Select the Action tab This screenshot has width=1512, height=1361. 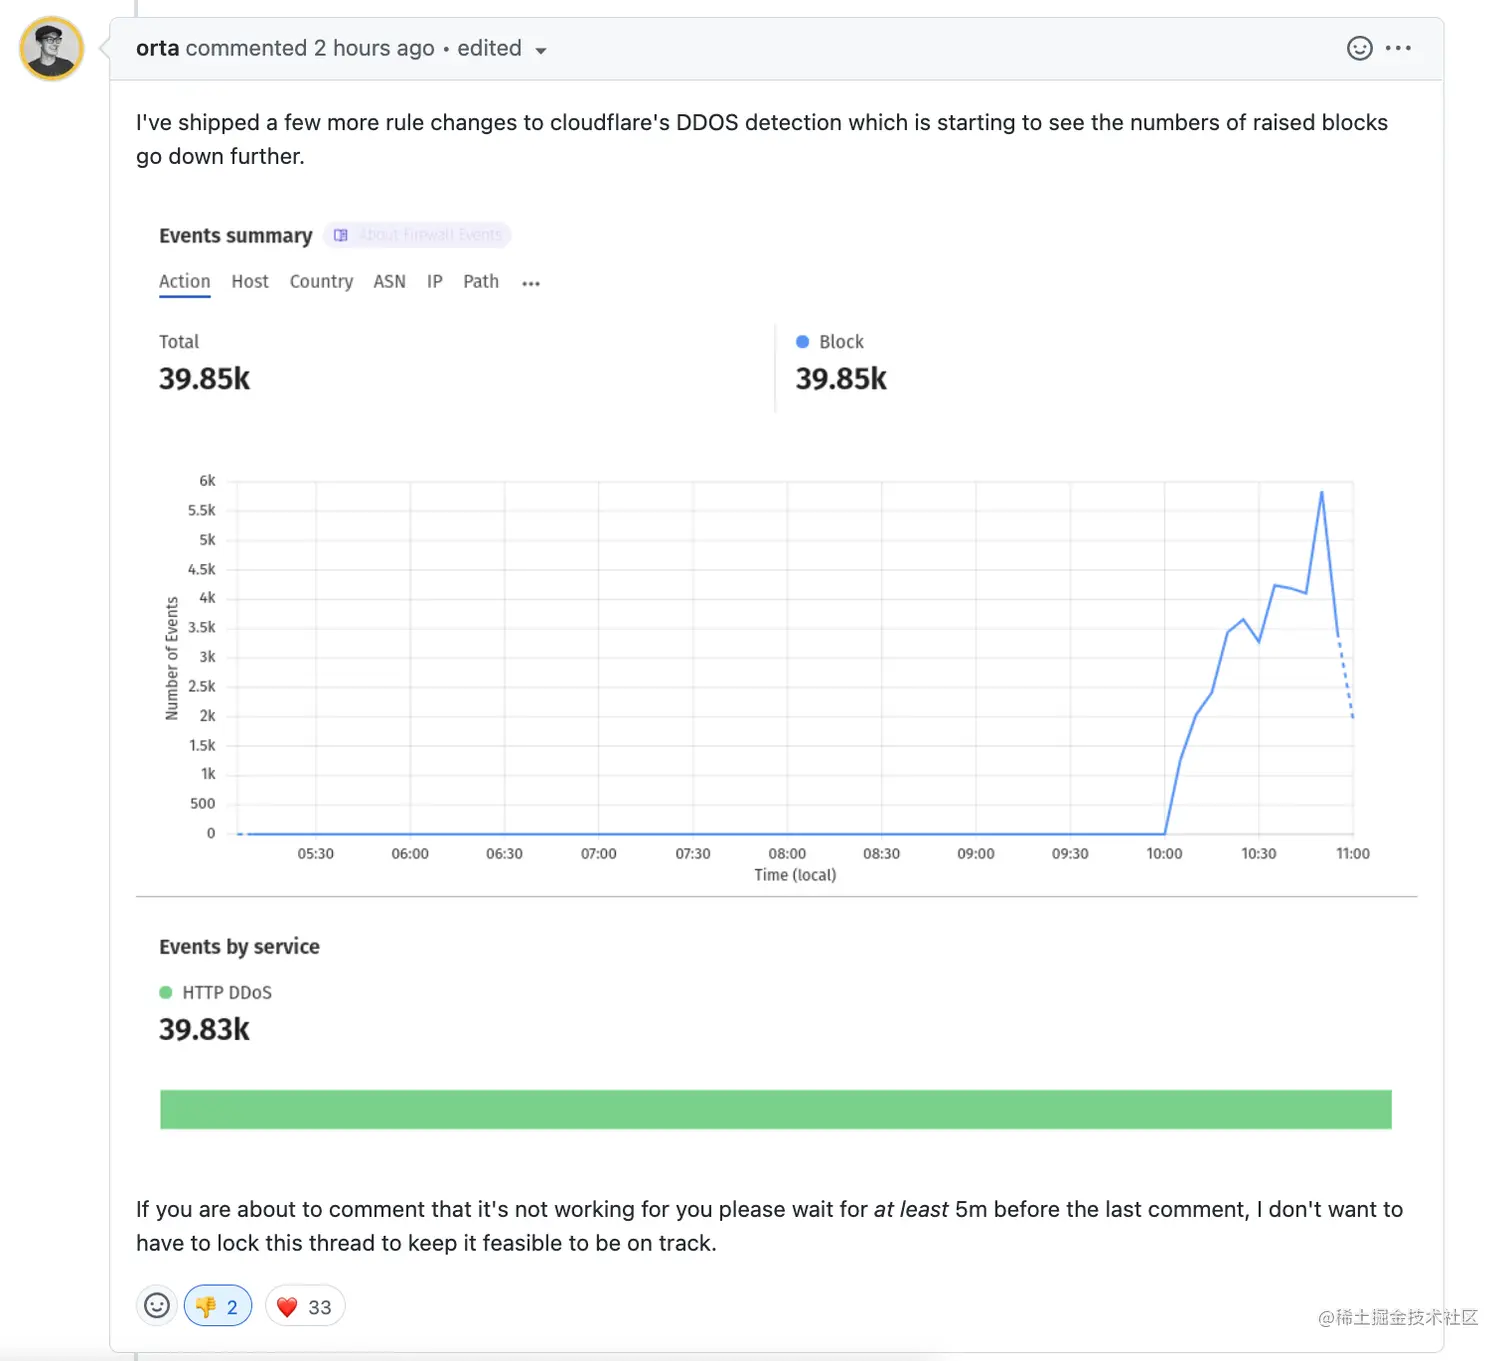coord(184,282)
